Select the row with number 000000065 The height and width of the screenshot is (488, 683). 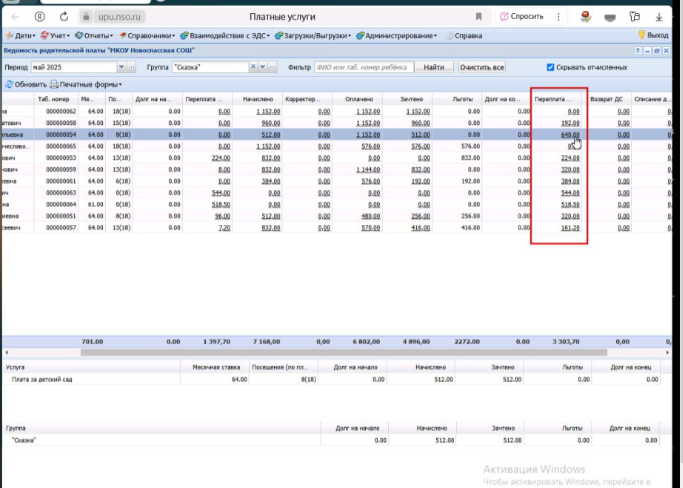336,146
